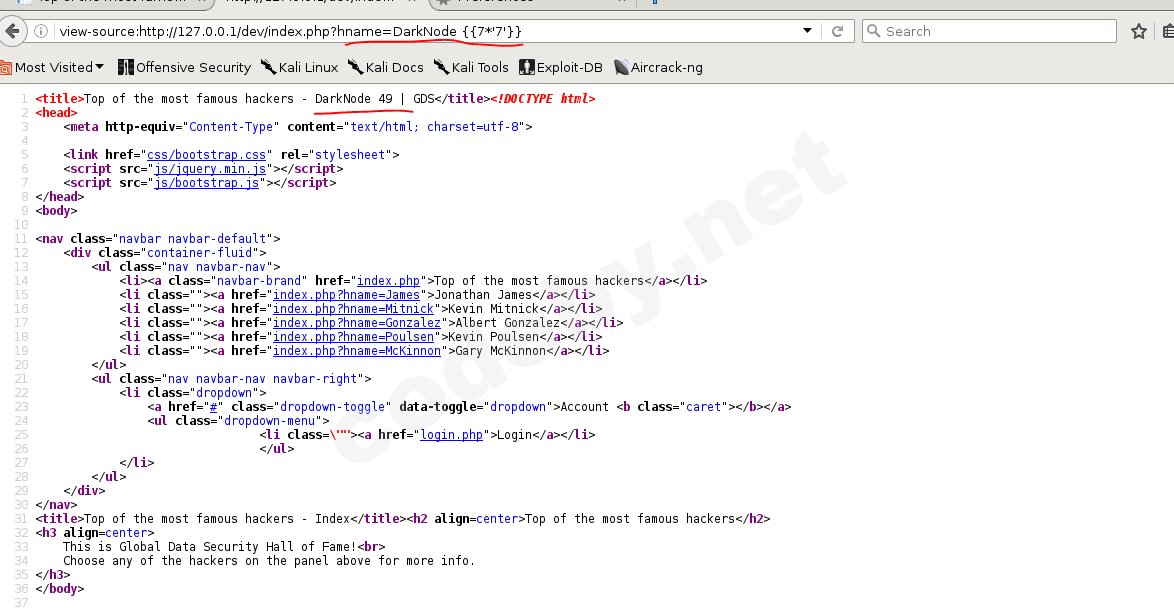The image size is (1174, 613).
Task: Click 'dropdown-toggle' class value on line 23
Action: pos(332,407)
